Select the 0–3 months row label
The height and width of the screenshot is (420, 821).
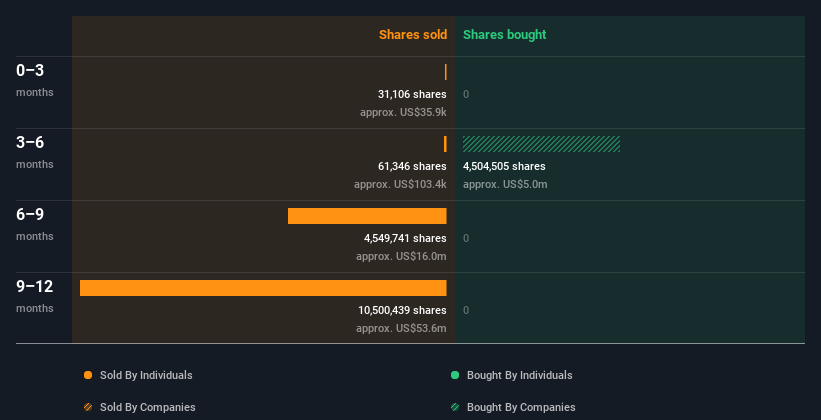pos(35,81)
